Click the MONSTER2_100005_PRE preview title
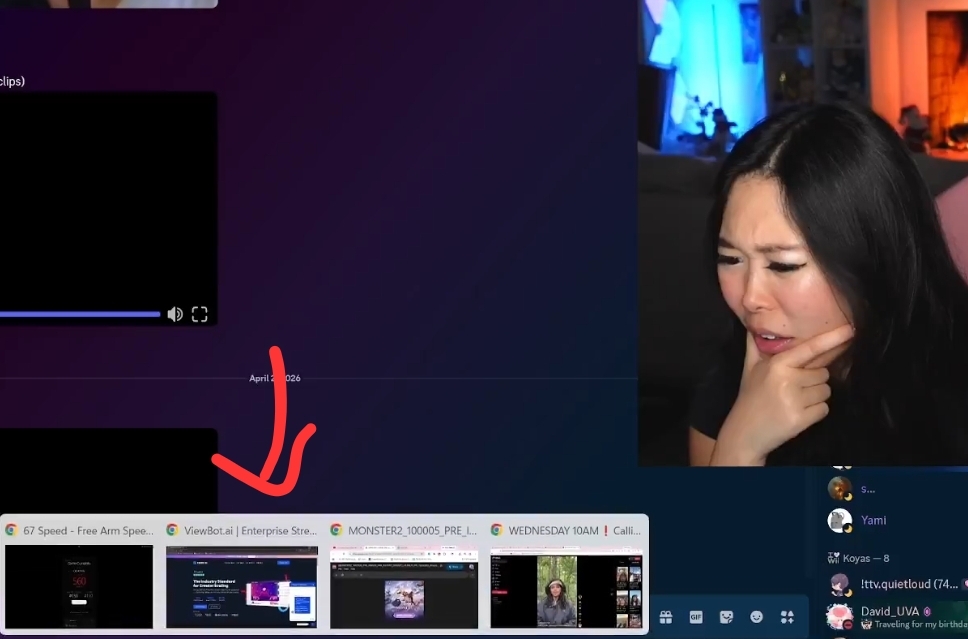 412,530
